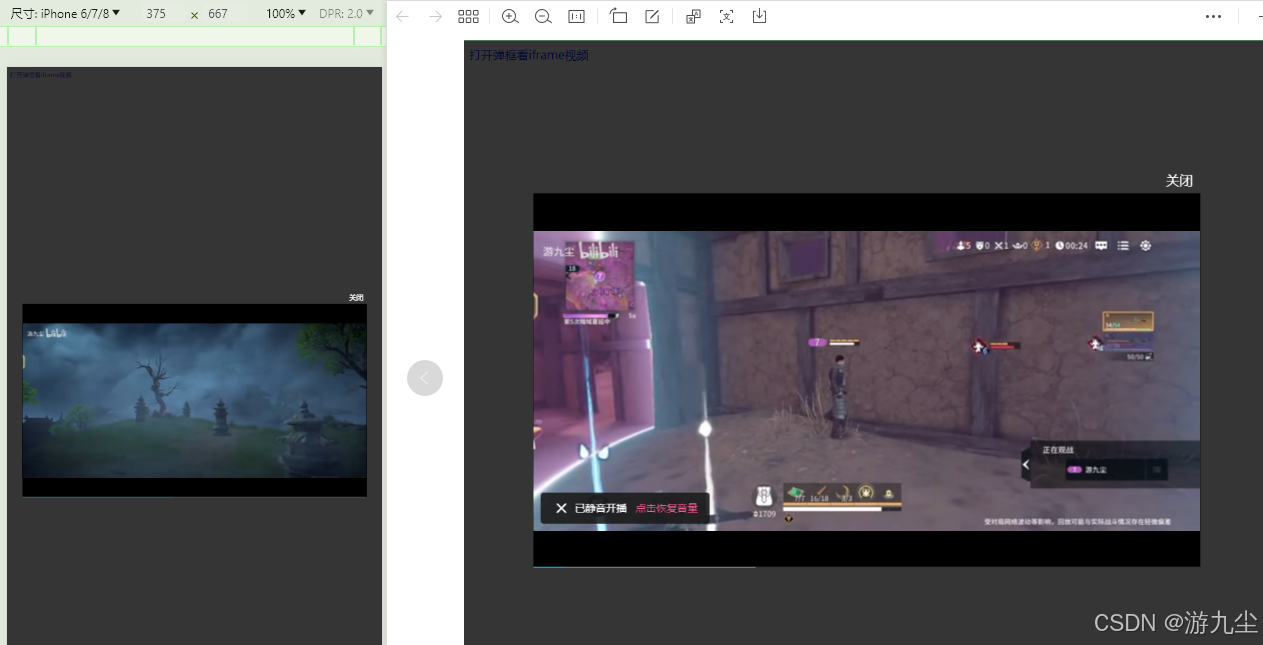Click the settings gear in game HUD
This screenshot has height=645, width=1263.
pyautogui.click(x=1146, y=245)
